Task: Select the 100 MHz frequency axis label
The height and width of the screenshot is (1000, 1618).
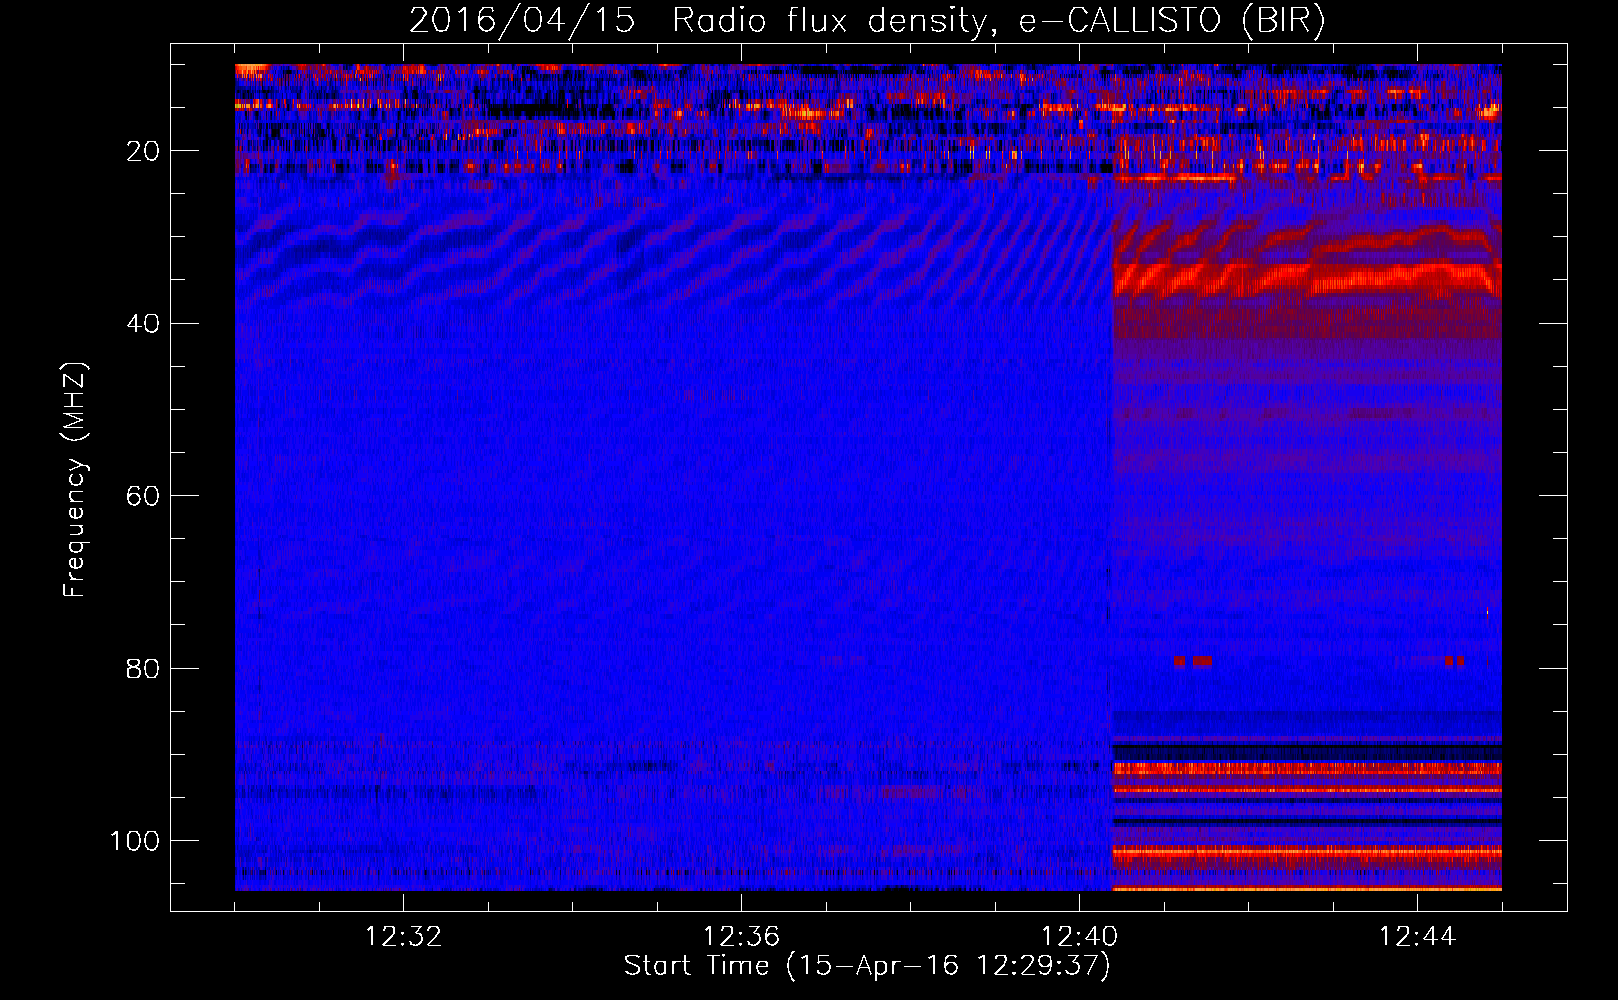Action: (135, 840)
